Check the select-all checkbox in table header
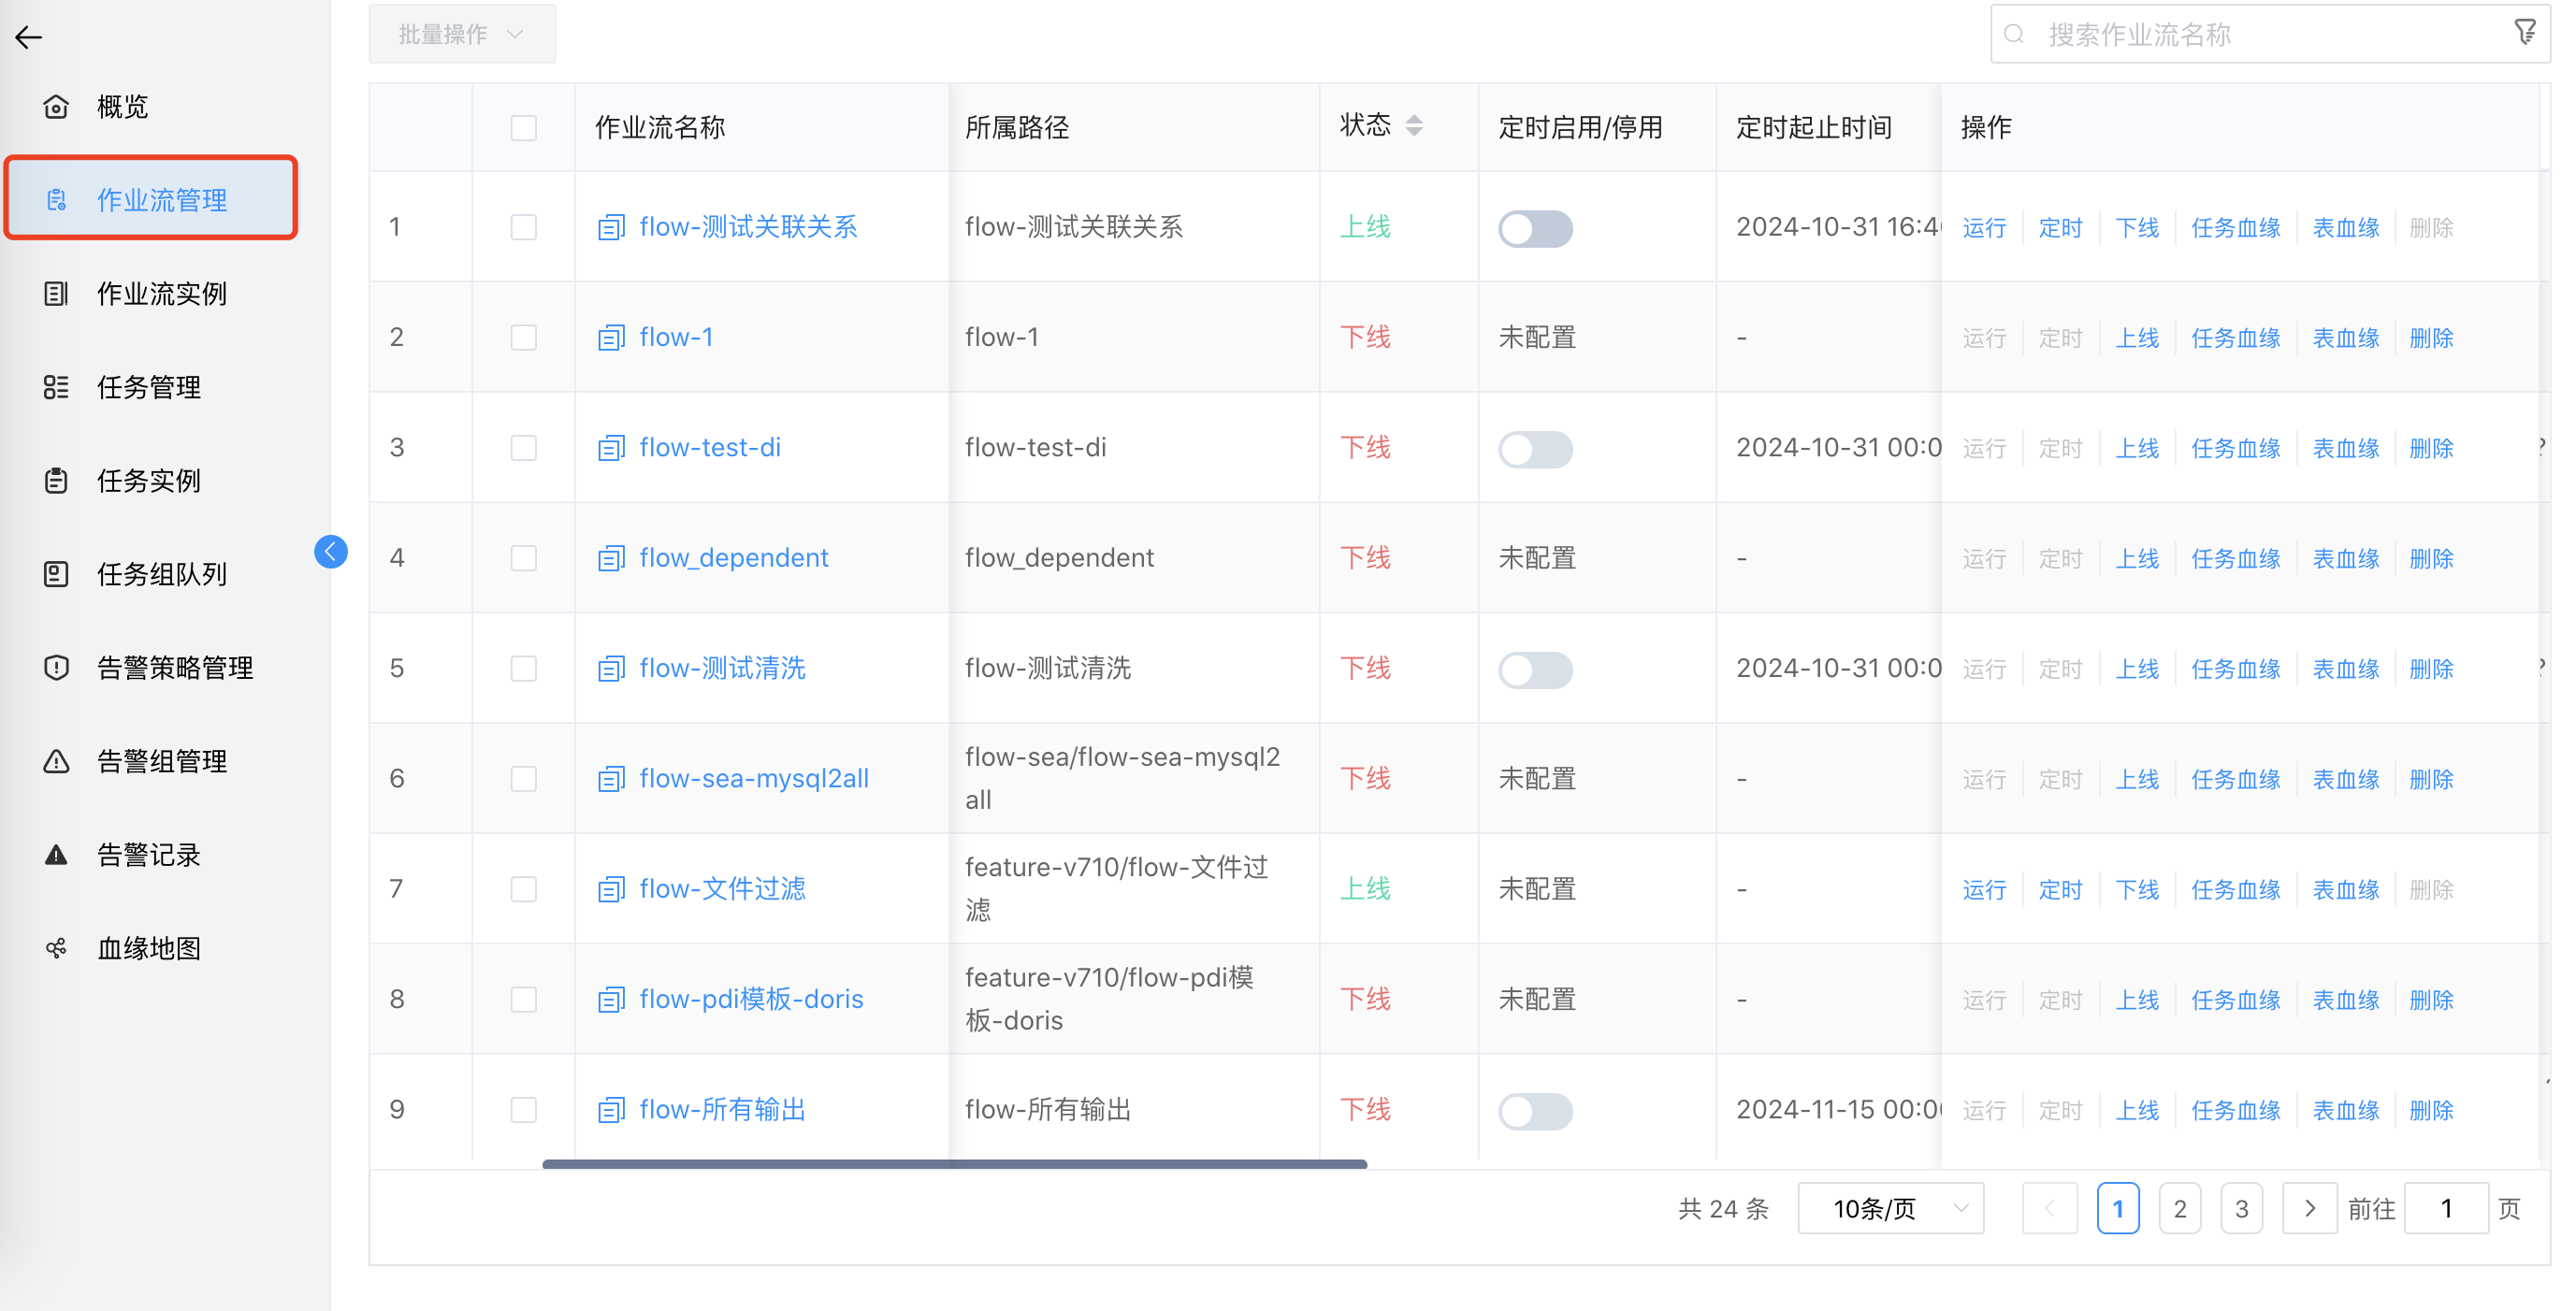This screenshot has height=1311, width=2576. click(x=524, y=127)
